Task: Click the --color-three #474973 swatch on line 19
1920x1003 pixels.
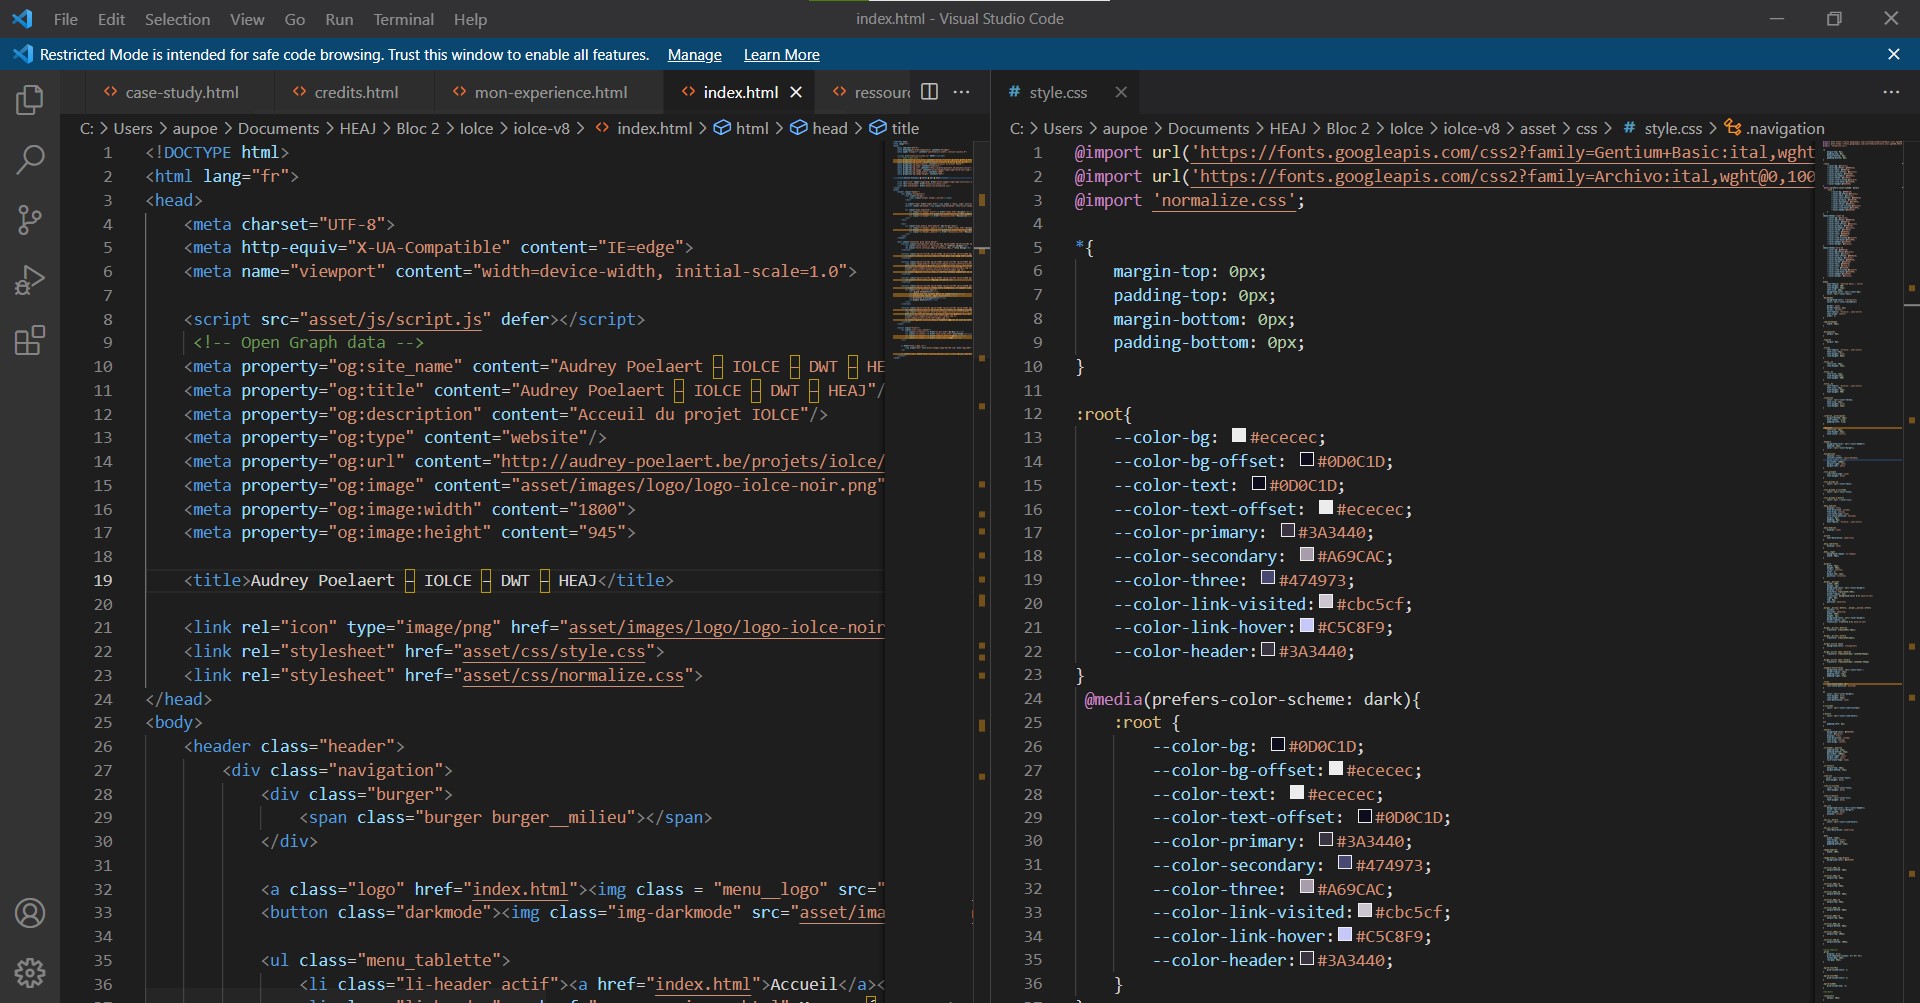Action: pyautogui.click(x=1267, y=578)
